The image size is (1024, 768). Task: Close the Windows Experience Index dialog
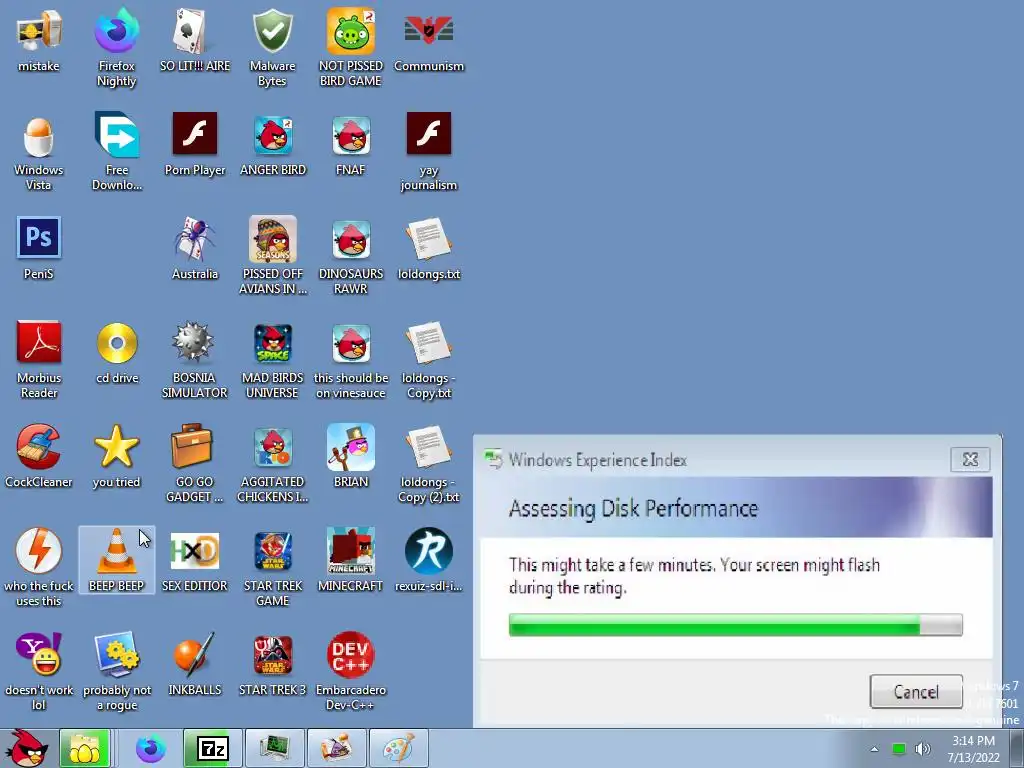point(970,460)
